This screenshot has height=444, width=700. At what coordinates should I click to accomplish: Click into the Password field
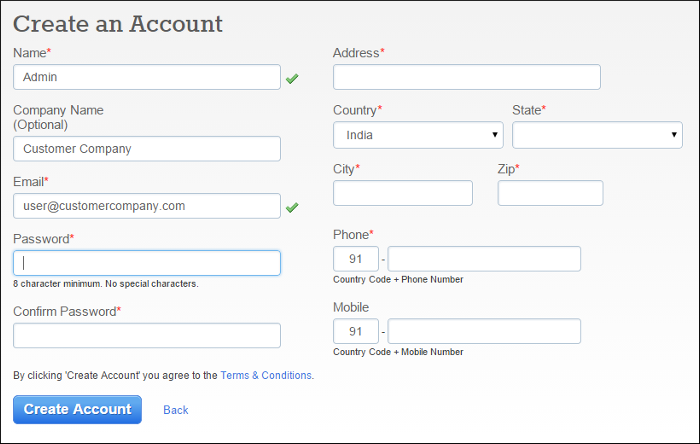tap(147, 263)
